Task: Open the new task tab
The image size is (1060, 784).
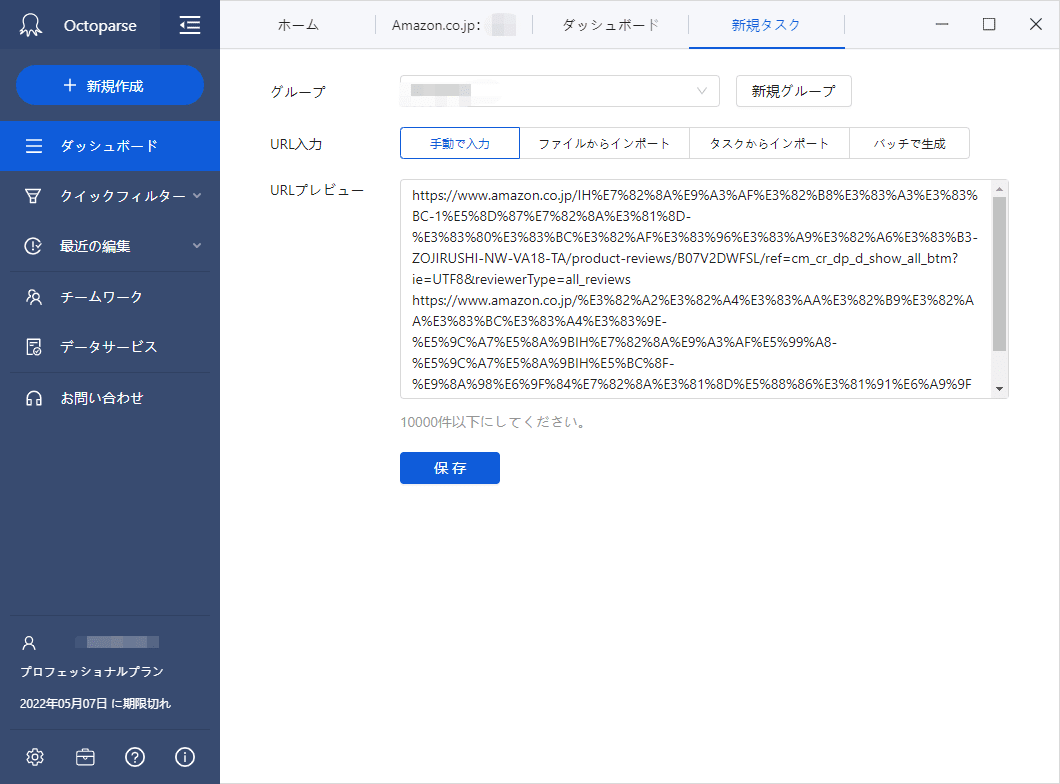Action: pos(766,24)
